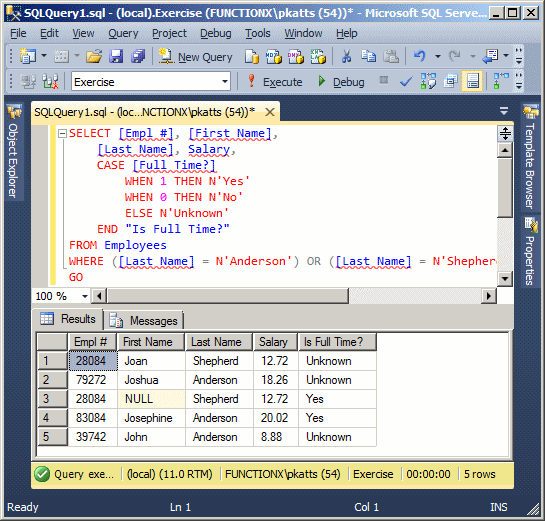Viewport: 545px width, 521px height.
Task: Click the Save disk icon
Action: [x=116, y=56]
